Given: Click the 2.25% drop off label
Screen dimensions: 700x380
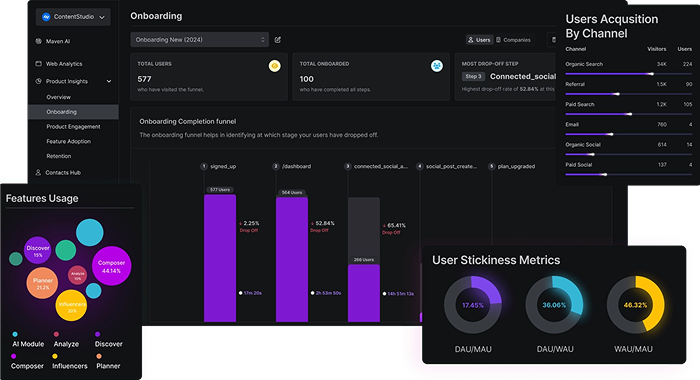Looking at the screenshot, I should 249,226.
